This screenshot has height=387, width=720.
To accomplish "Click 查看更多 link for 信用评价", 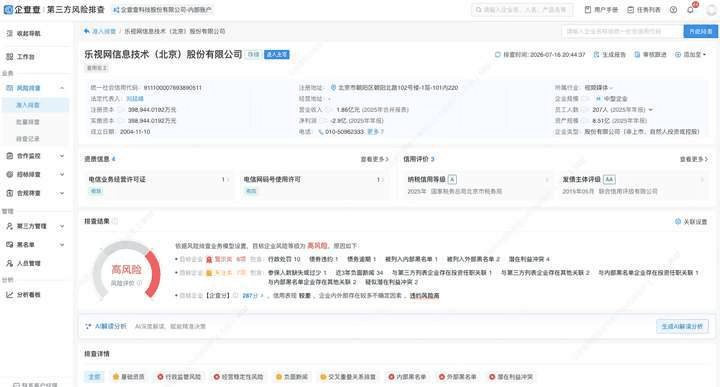I will pos(693,159).
